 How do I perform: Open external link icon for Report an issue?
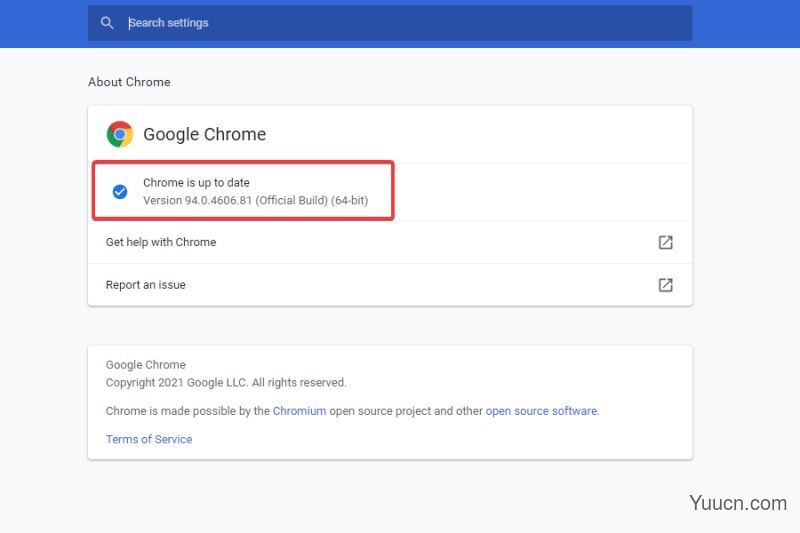665,285
